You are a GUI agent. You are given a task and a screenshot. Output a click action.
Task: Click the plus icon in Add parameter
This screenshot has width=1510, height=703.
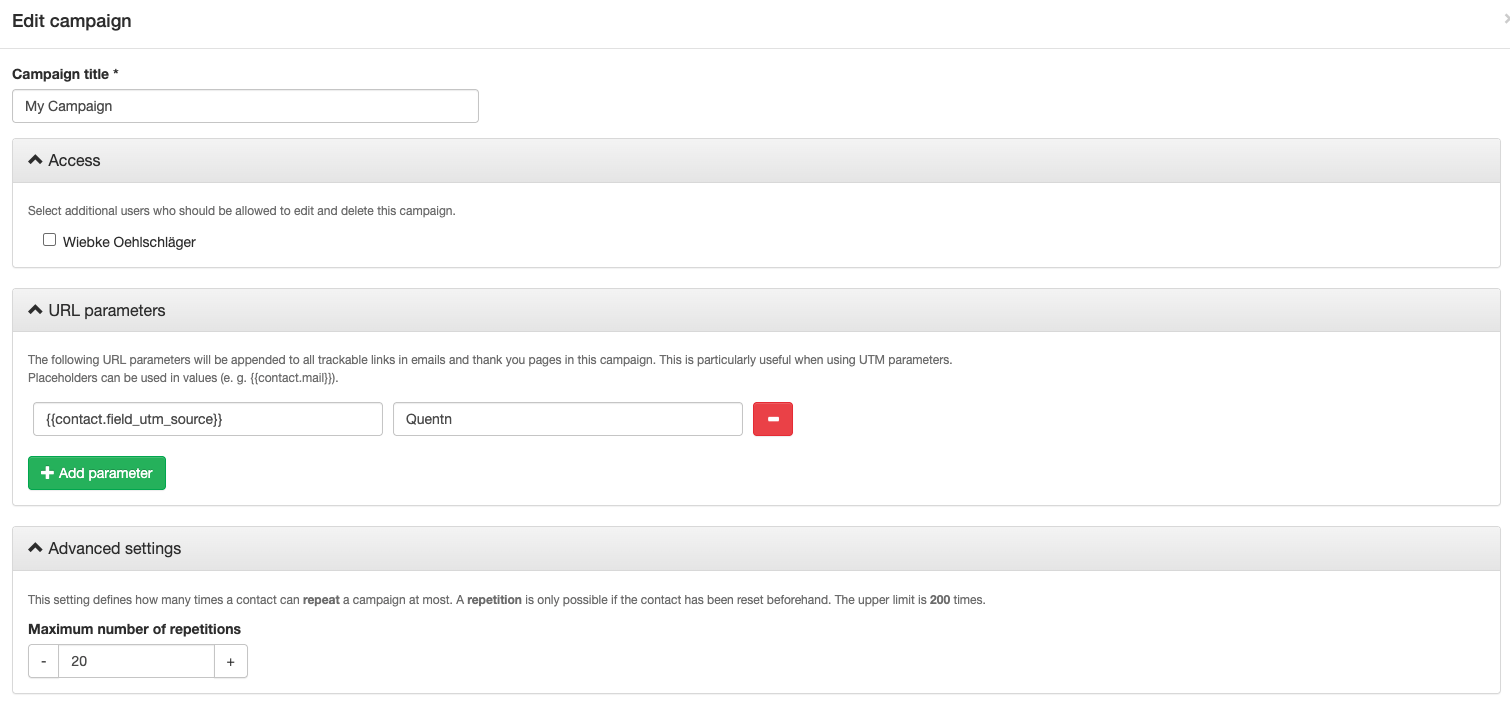coord(47,473)
